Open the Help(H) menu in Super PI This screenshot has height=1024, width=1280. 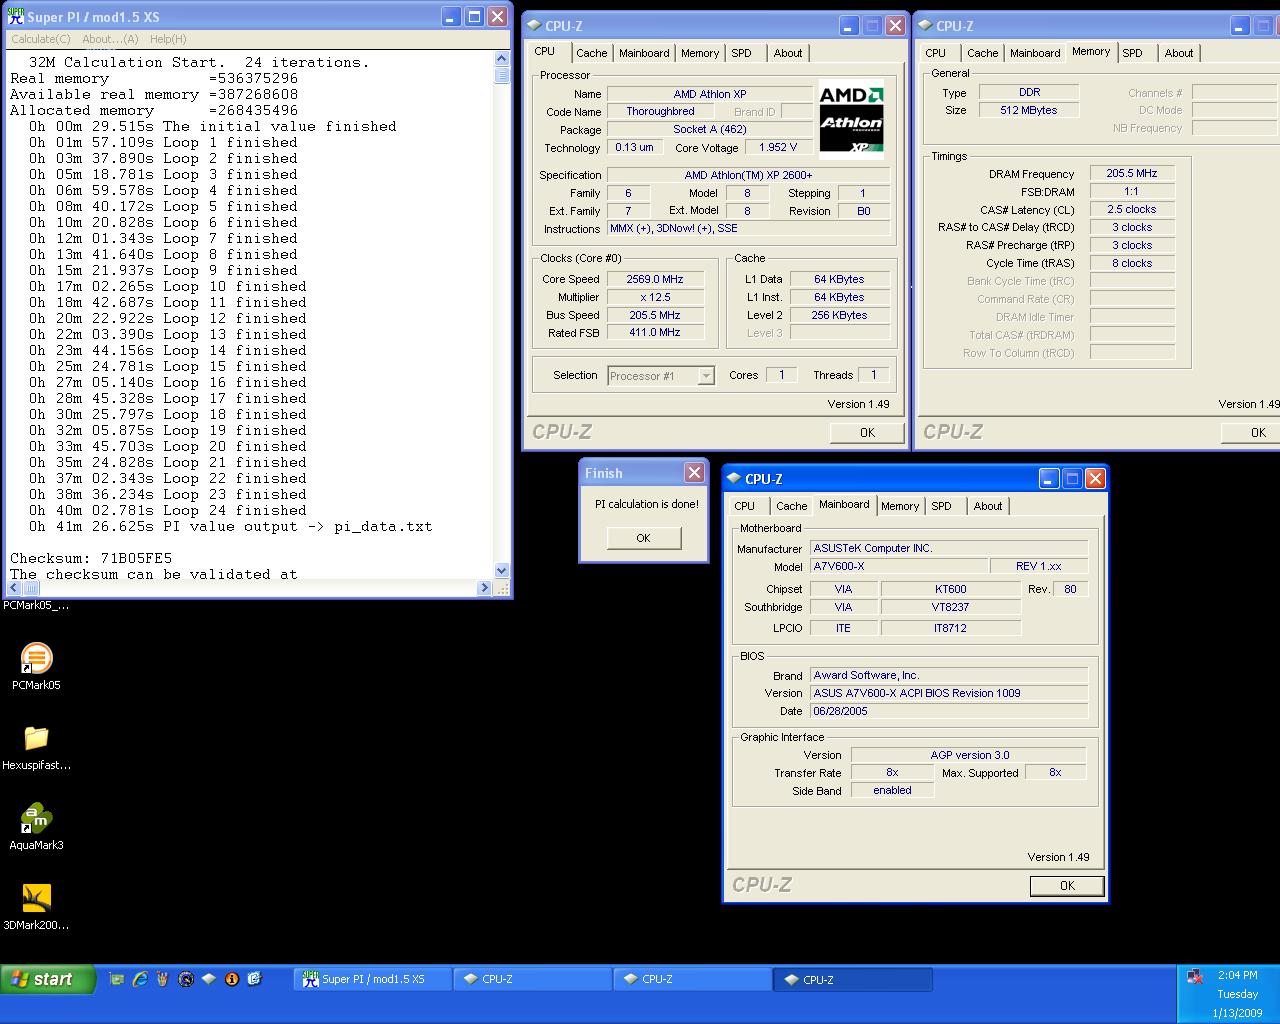pos(168,39)
